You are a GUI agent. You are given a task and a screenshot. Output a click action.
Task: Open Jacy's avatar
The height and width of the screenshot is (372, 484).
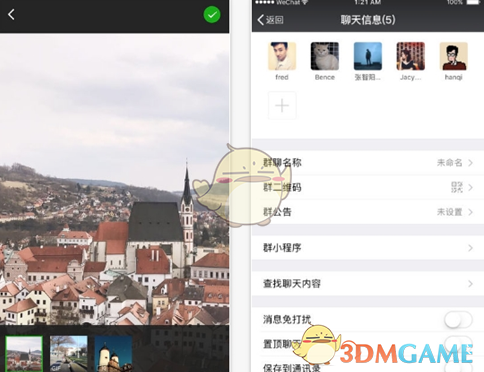click(411, 56)
